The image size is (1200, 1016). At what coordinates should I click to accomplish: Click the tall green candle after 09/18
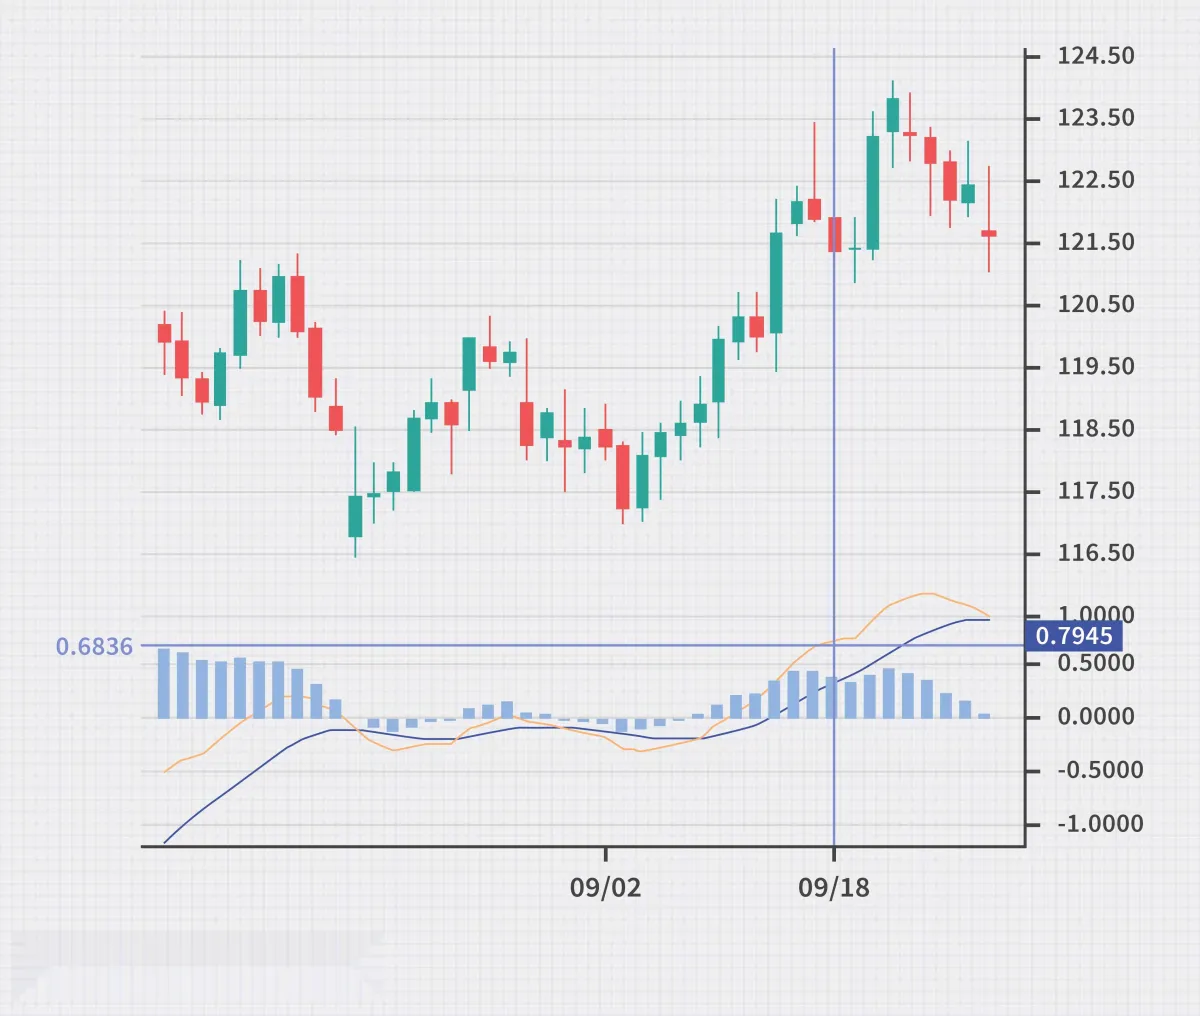click(873, 193)
